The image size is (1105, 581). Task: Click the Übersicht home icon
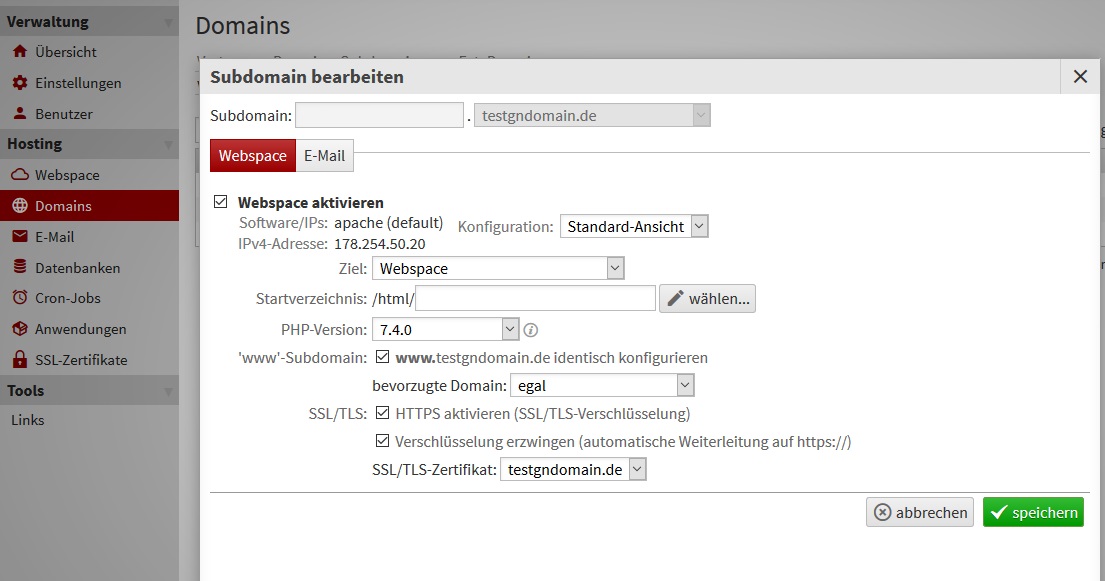coord(19,52)
